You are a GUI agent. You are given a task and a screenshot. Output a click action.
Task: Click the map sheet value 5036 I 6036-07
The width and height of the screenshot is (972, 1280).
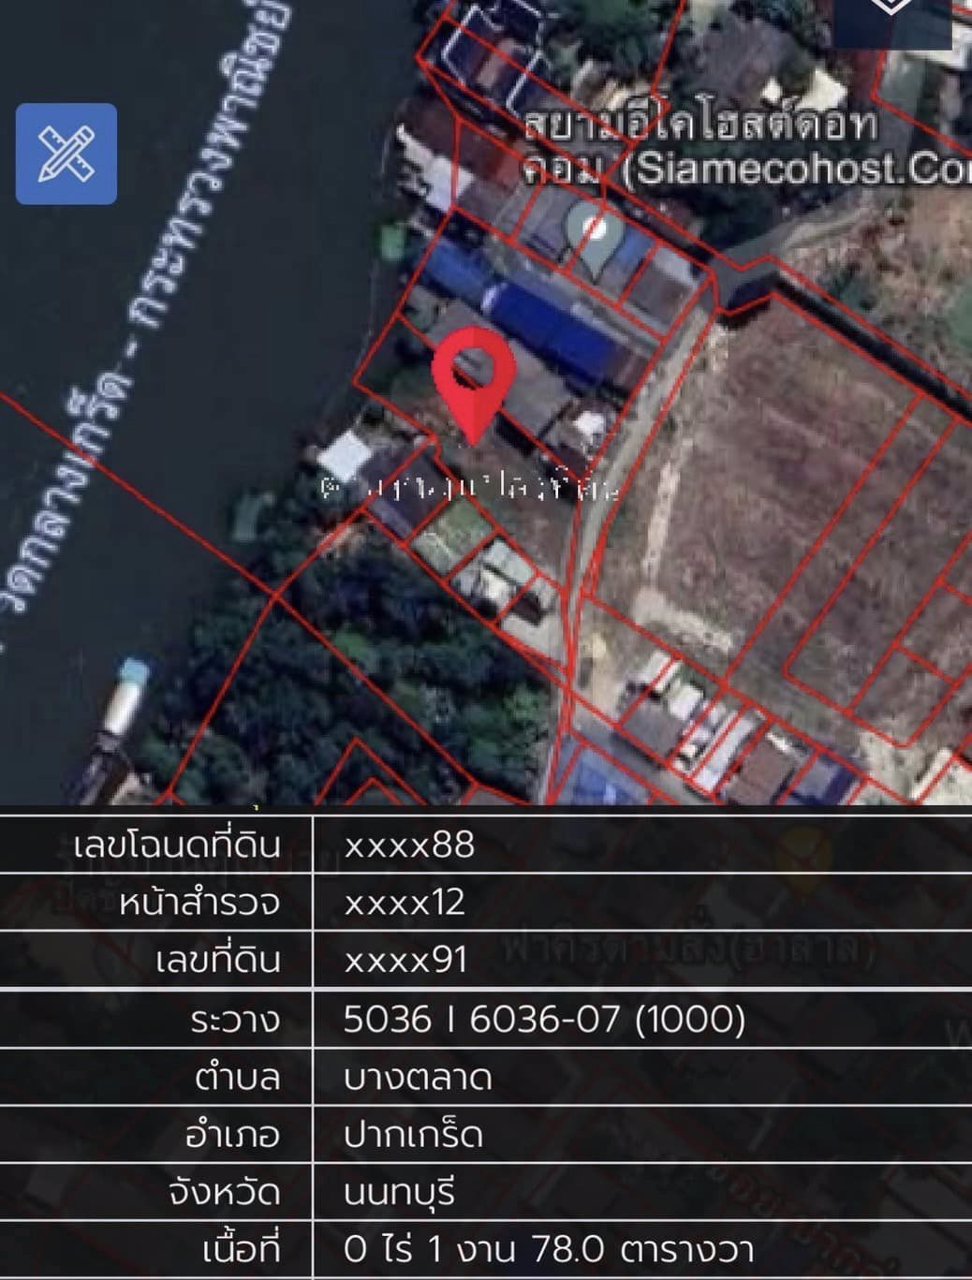(545, 1019)
